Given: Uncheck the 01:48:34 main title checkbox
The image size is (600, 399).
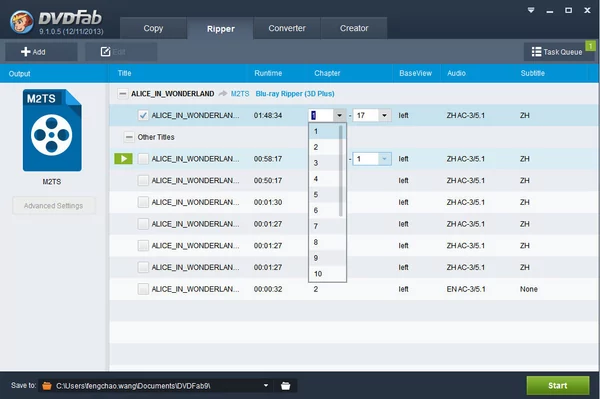Looking at the screenshot, I should click(143, 115).
